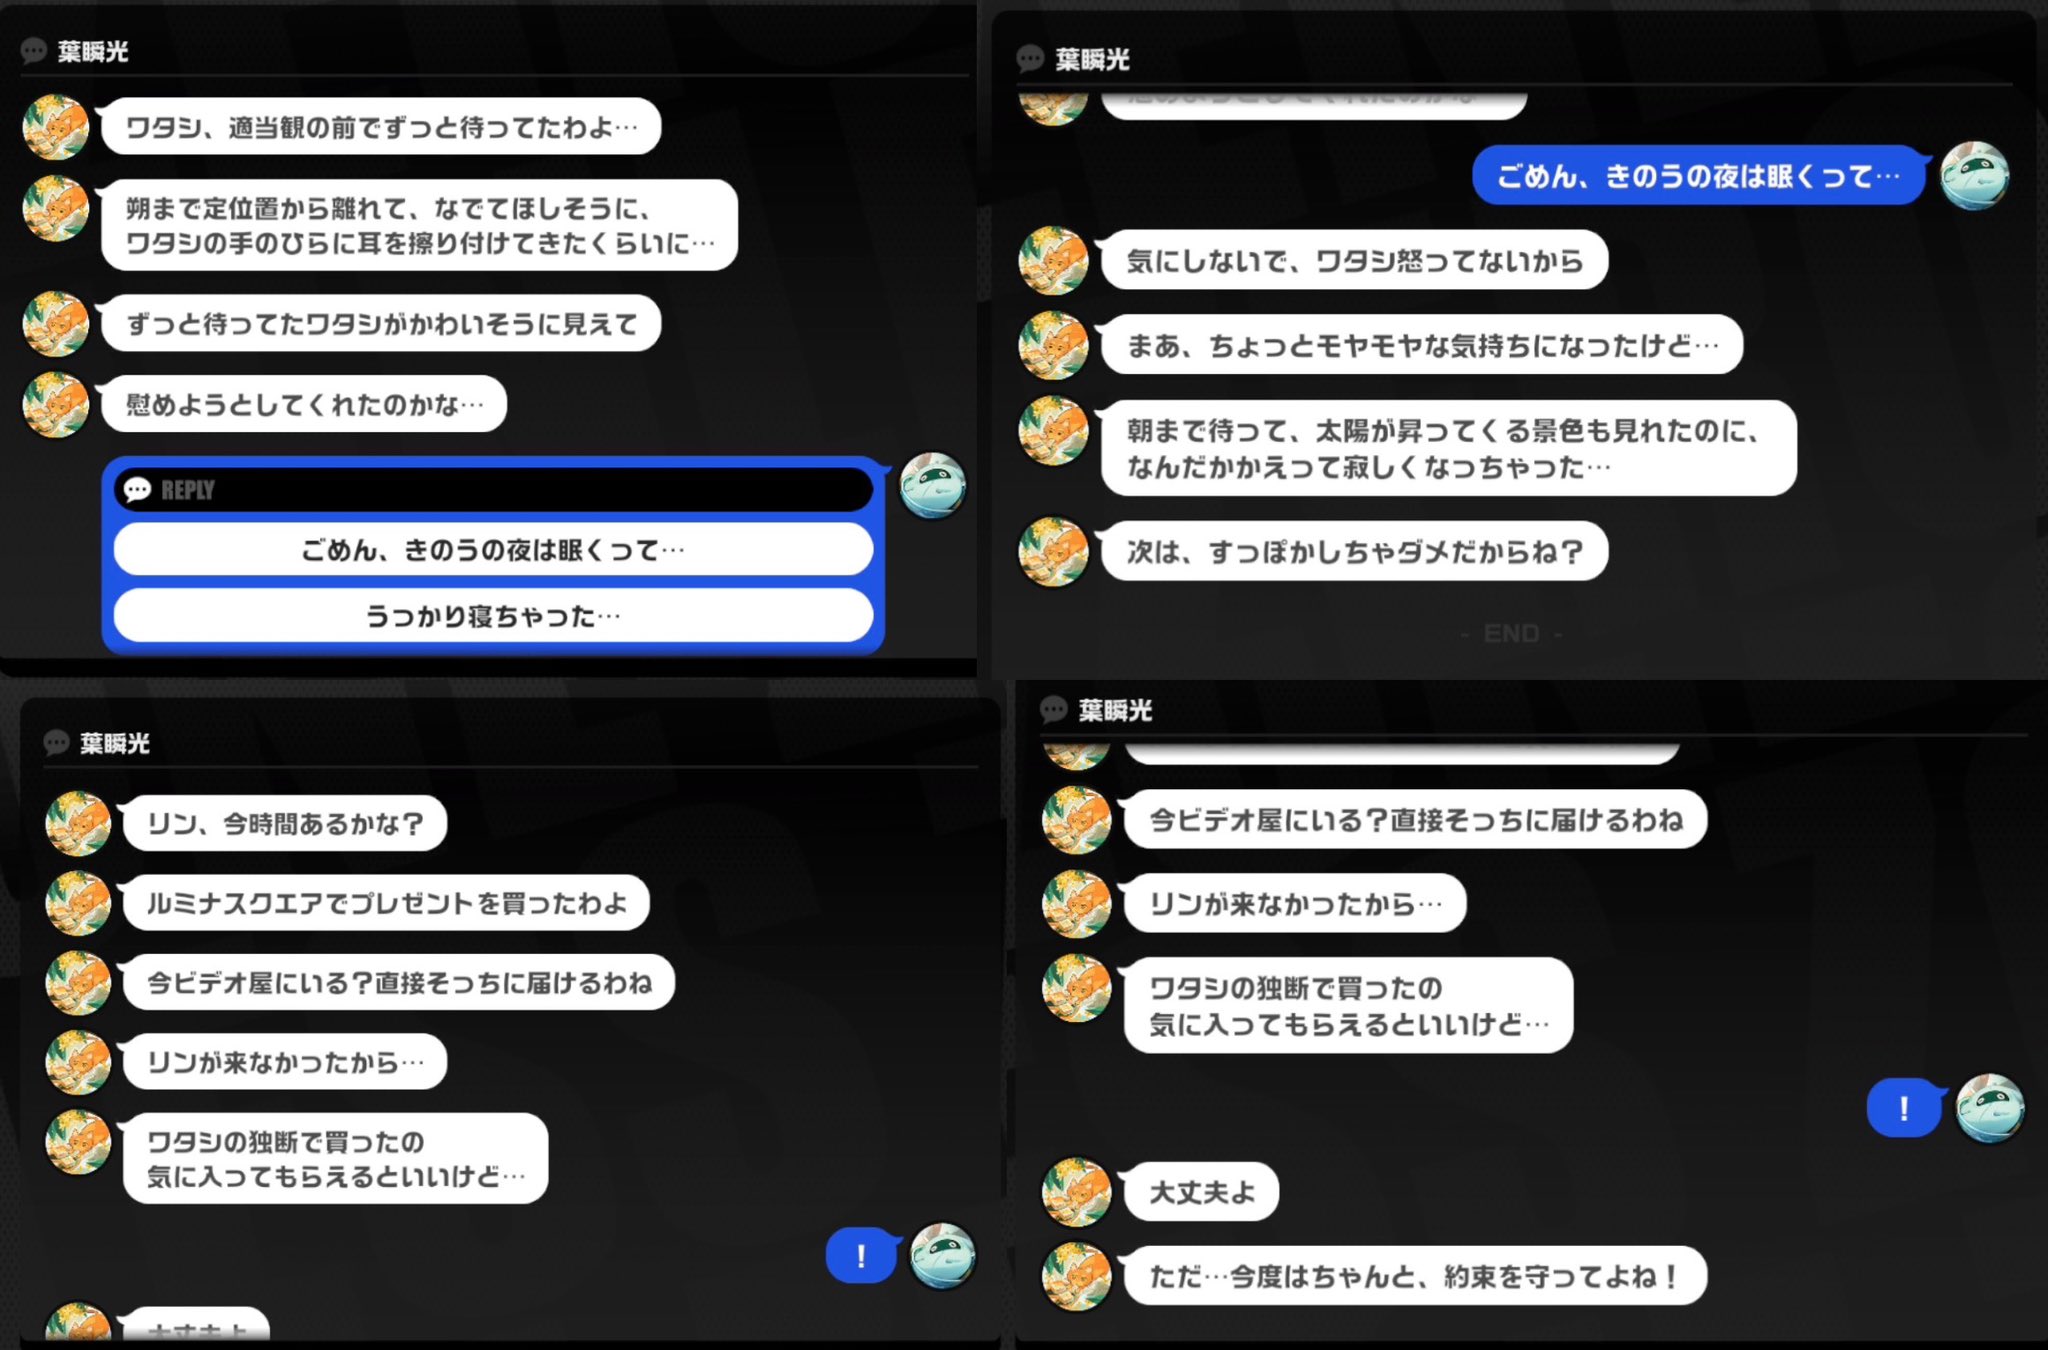This screenshot has height=1350, width=2048.
Task: Click chat icon next to top-right 葉瞬光 header
Action: coord(1030,59)
